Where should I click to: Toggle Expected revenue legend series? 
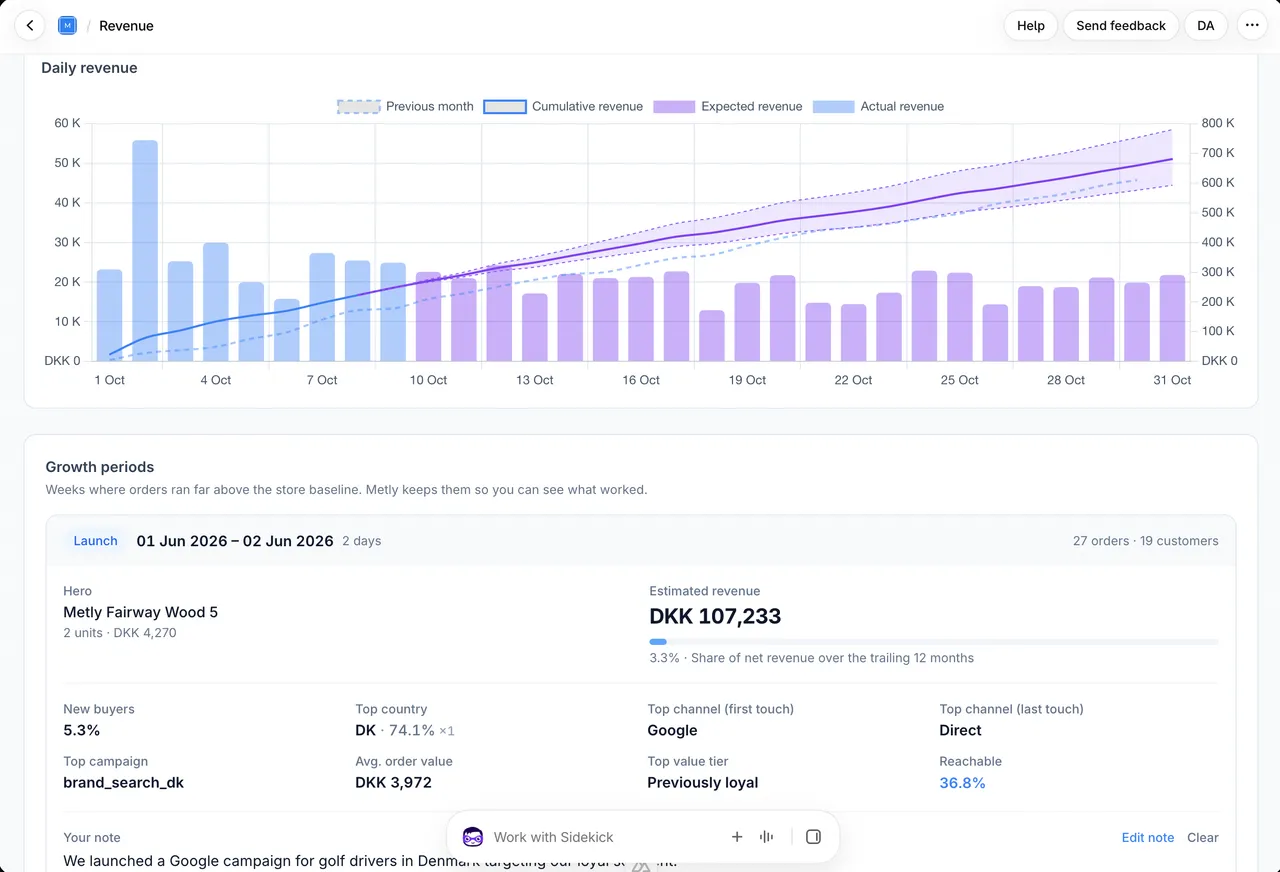click(x=728, y=106)
